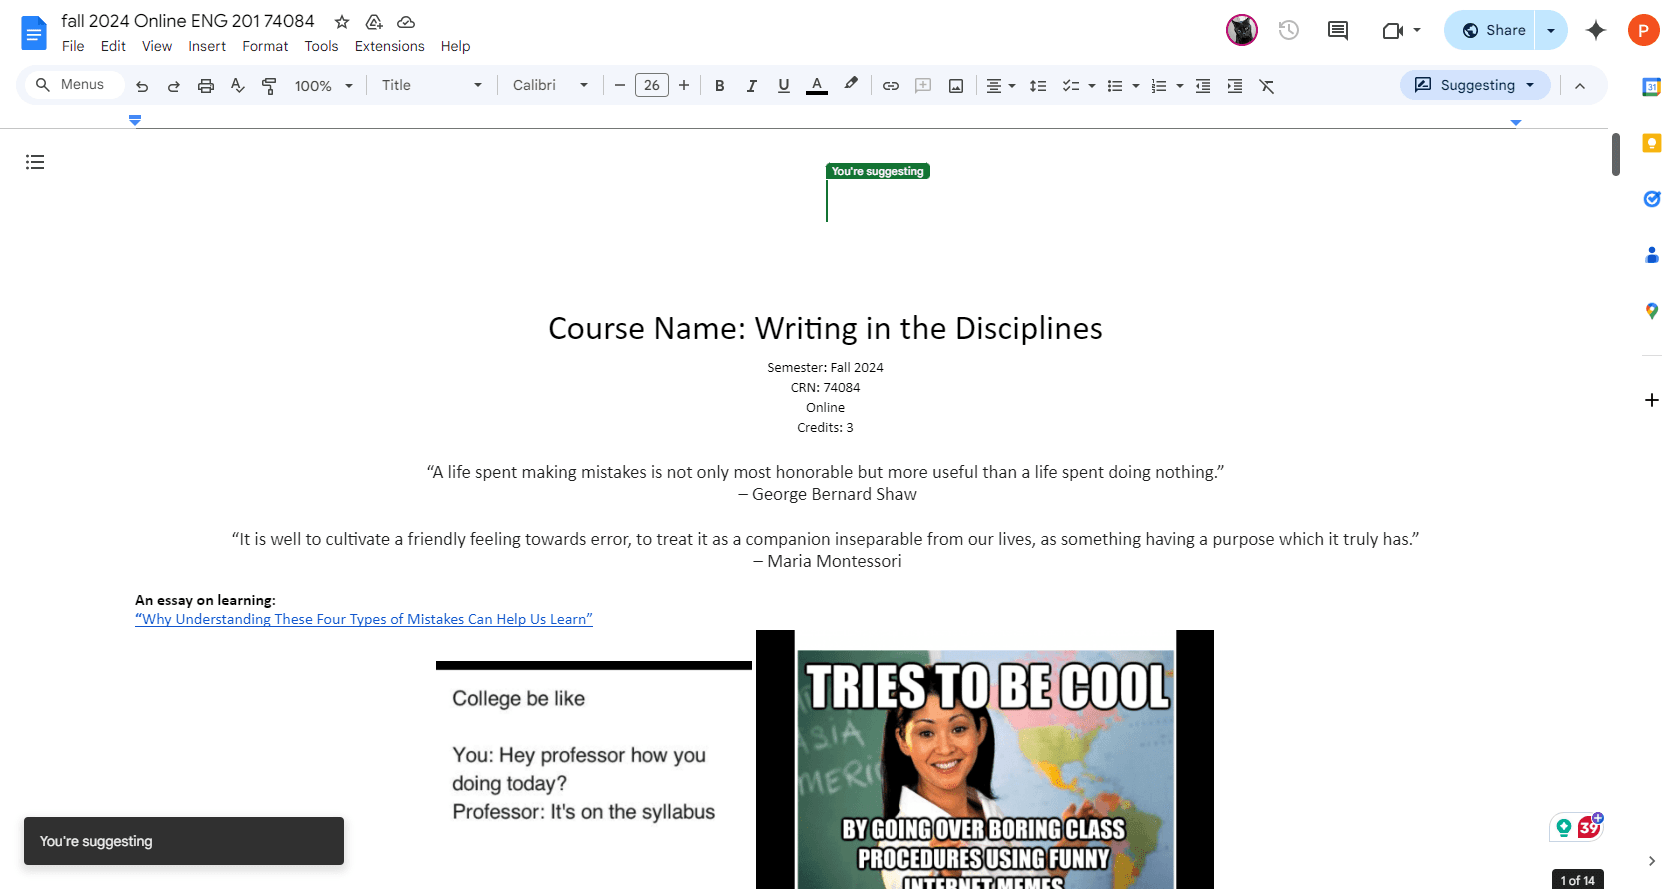Open the text color picker
This screenshot has height=889, width=1680.
click(x=817, y=86)
